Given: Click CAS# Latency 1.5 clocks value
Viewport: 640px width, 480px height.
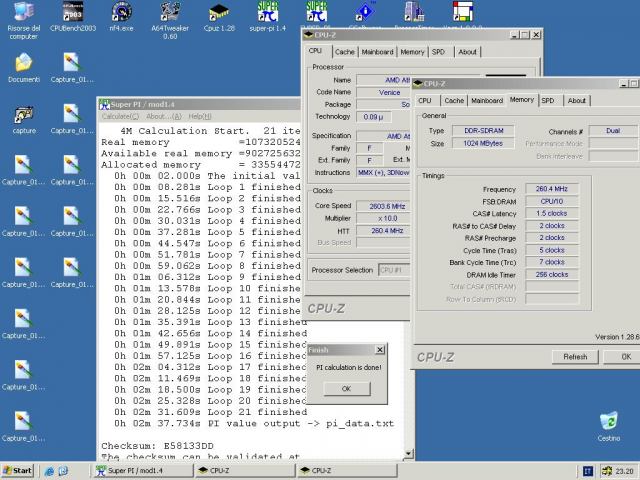Looking at the screenshot, I should pos(552,213).
